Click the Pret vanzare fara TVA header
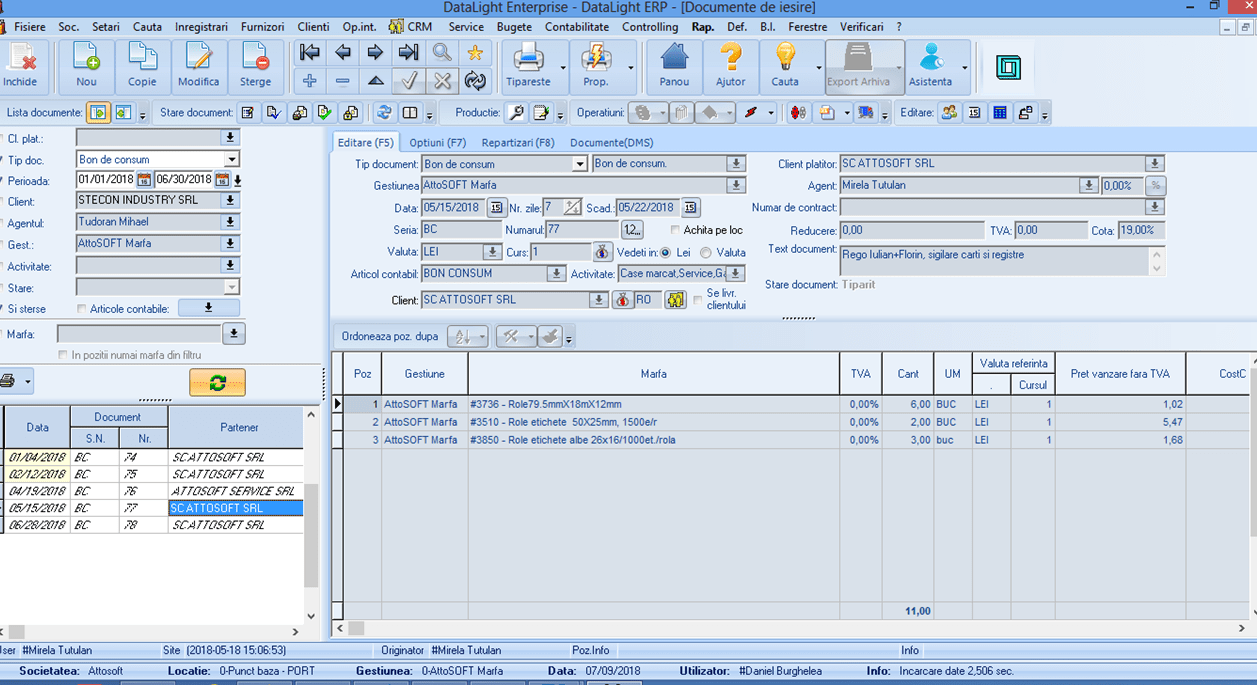 [x=1120, y=374]
